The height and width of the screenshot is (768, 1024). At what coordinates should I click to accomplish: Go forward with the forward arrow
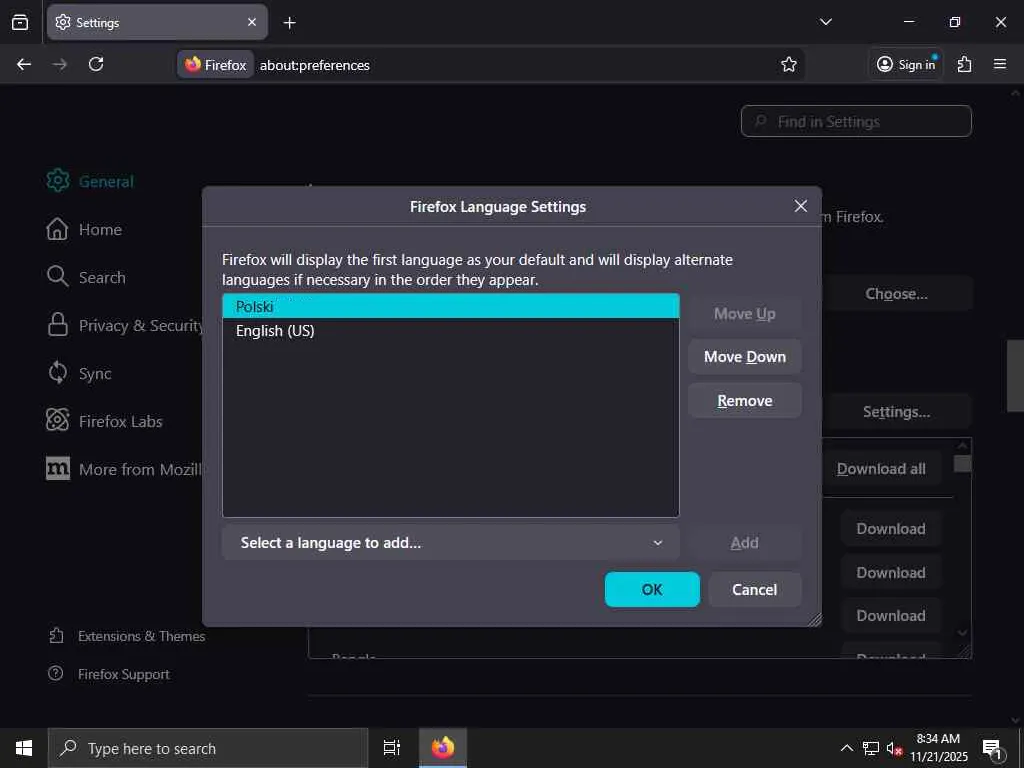pos(59,64)
